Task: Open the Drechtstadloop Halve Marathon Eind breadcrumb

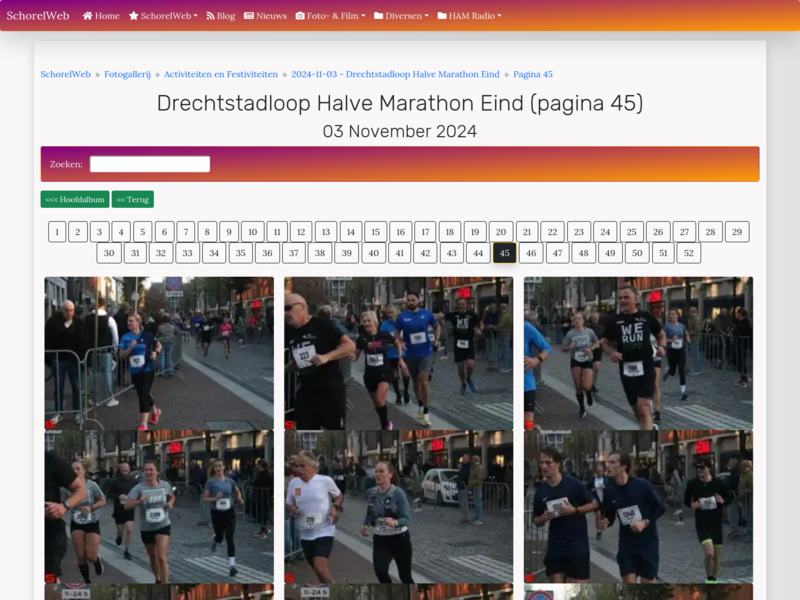Action: point(395,74)
